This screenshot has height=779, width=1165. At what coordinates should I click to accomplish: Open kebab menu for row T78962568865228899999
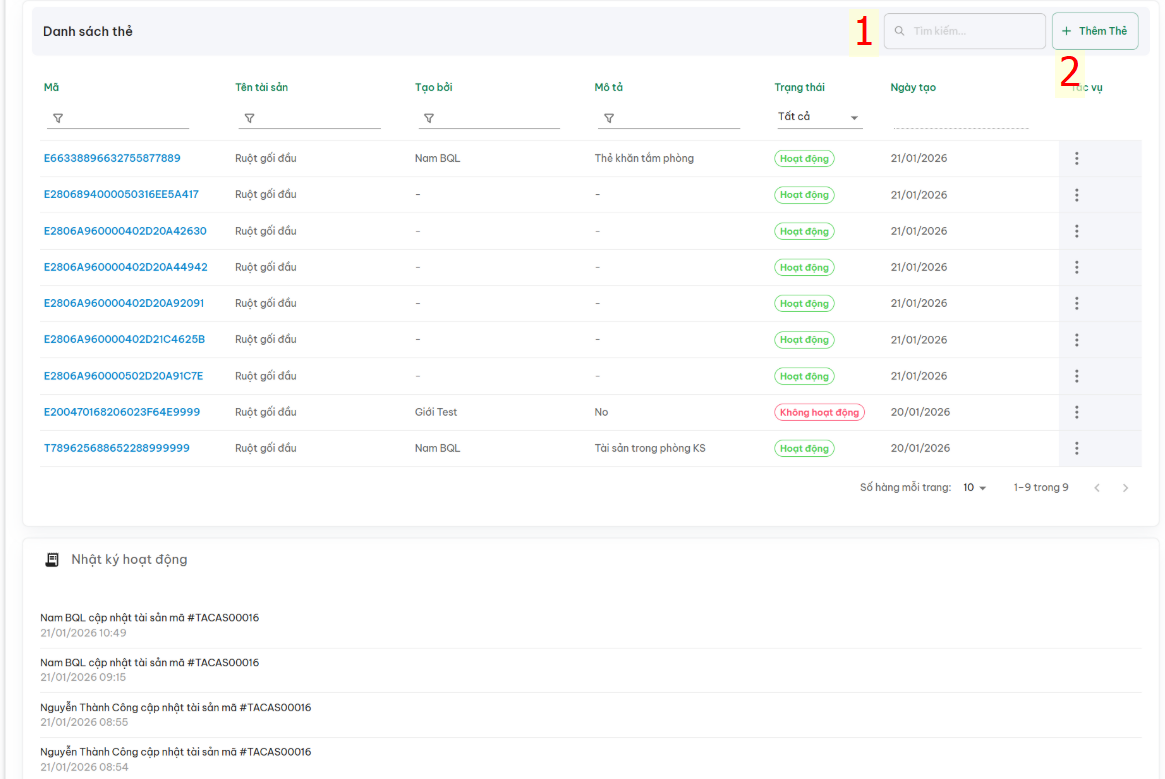pos(1076,448)
